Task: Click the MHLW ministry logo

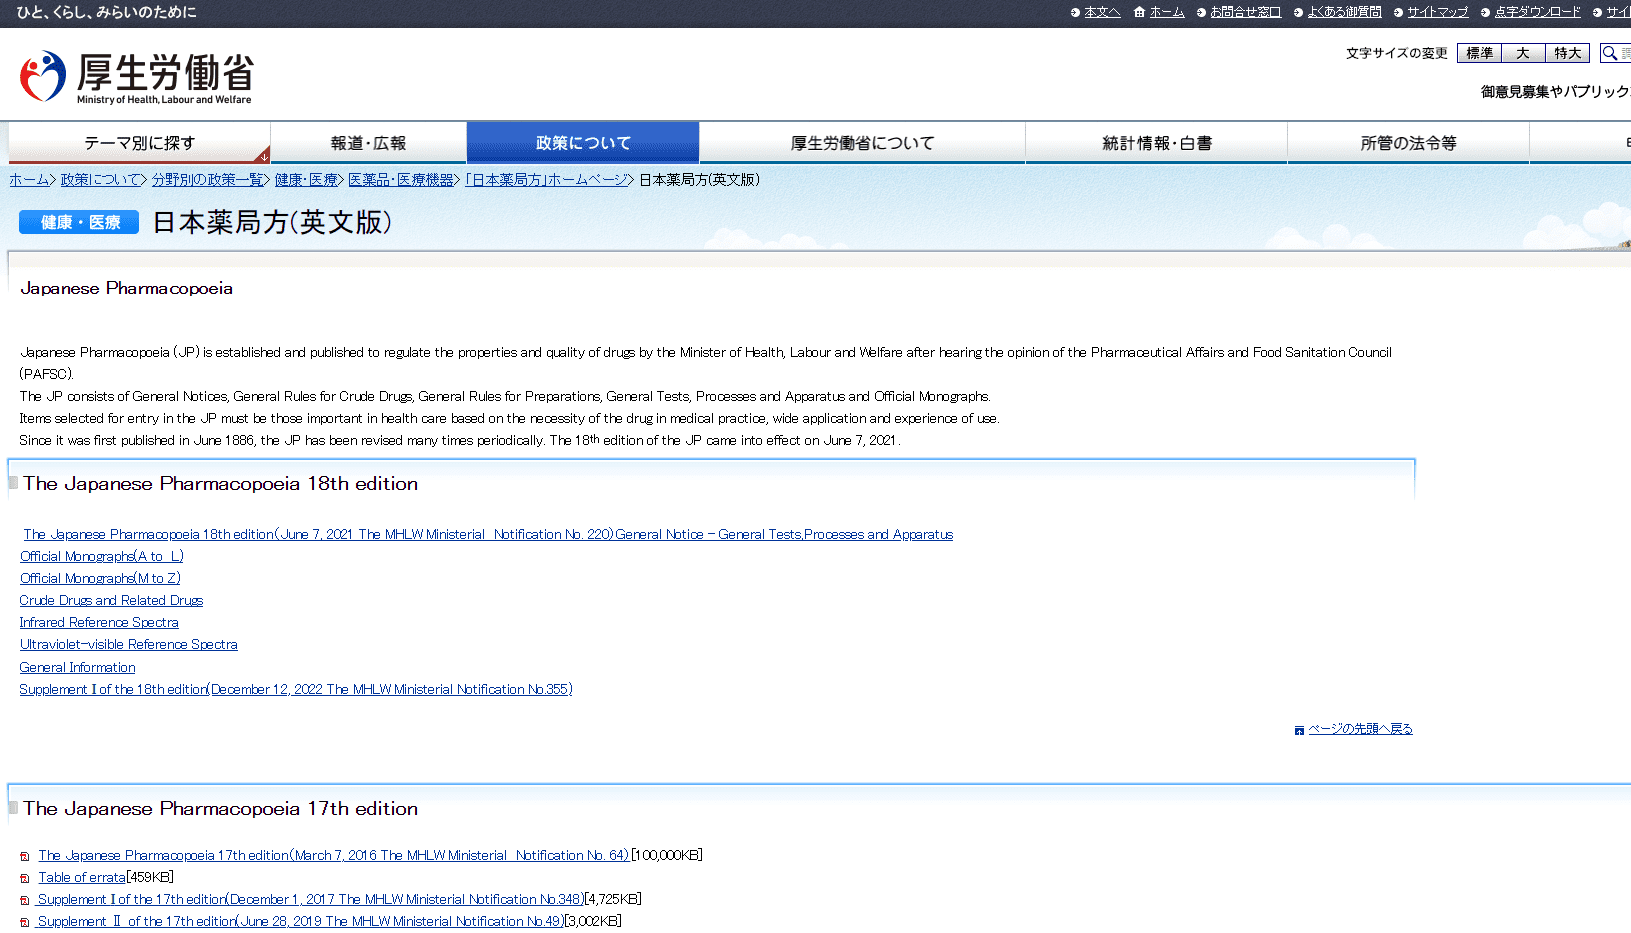Action: 136,77
